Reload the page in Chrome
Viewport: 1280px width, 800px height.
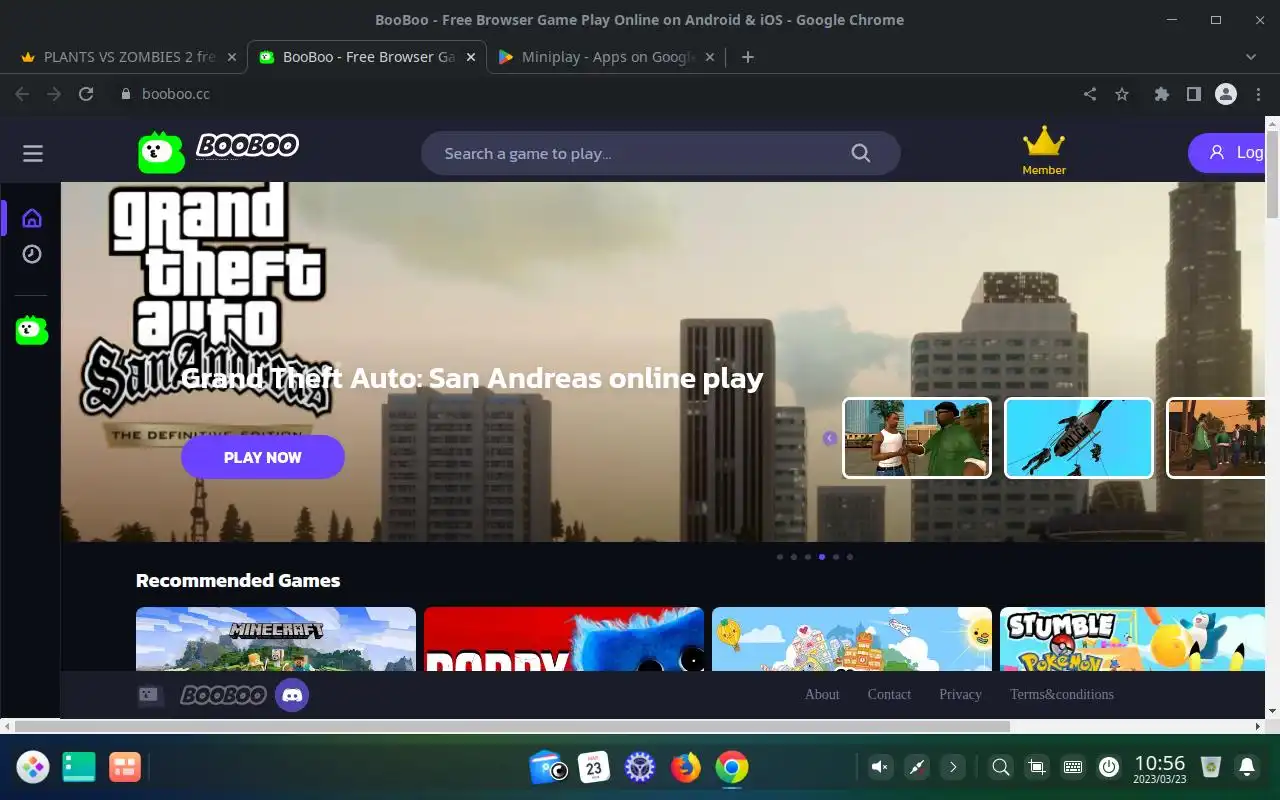point(86,94)
